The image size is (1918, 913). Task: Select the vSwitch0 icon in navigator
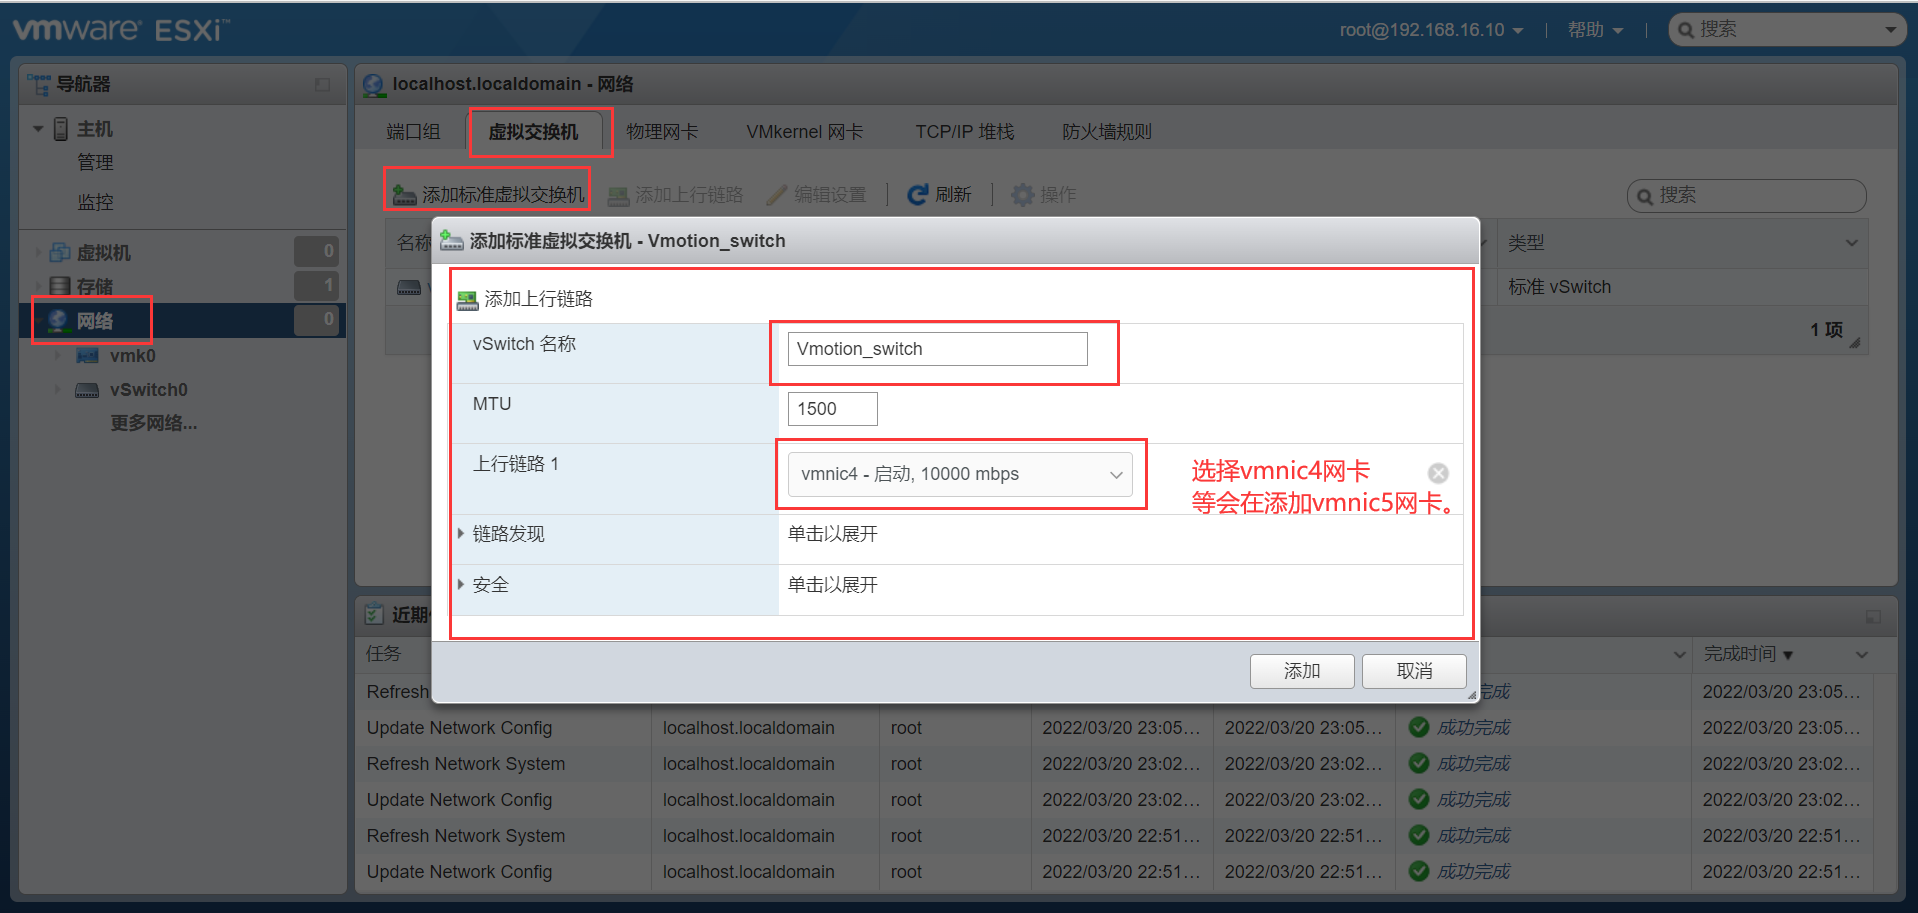pyautogui.click(x=87, y=390)
